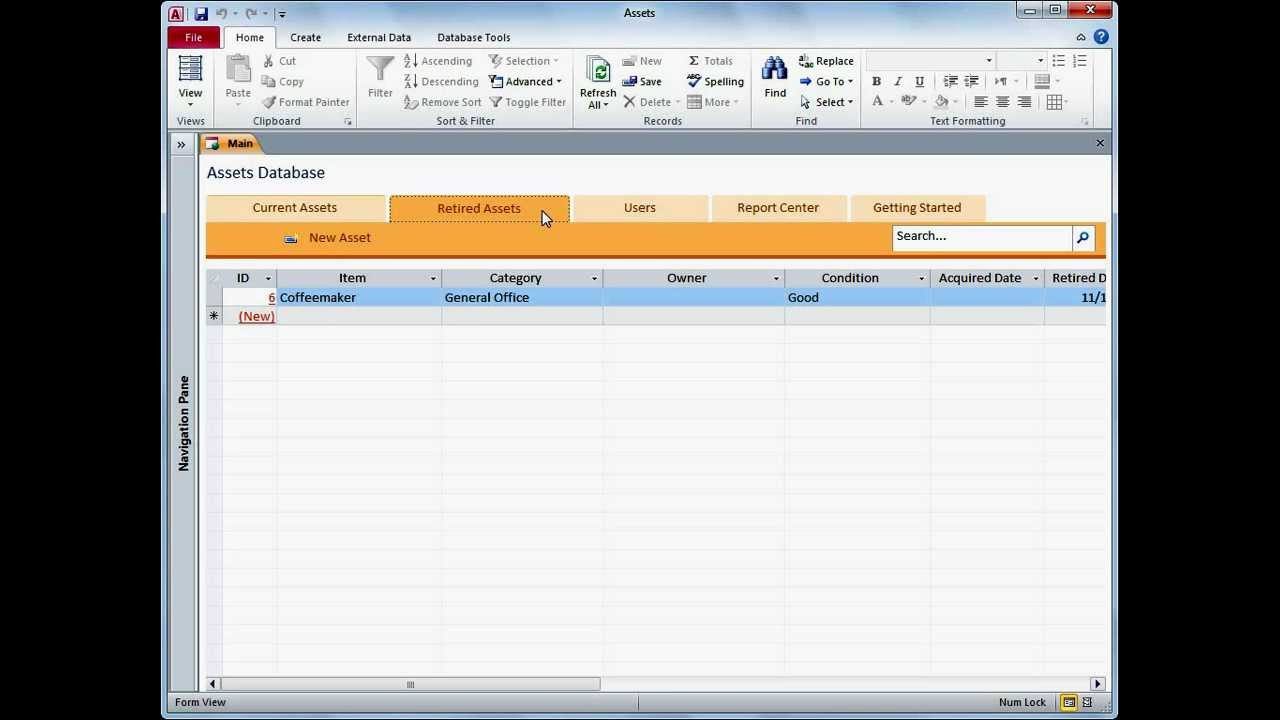Undo using the Quick Access toolbar arrow
The width and height of the screenshot is (1280, 720).
tap(221, 13)
